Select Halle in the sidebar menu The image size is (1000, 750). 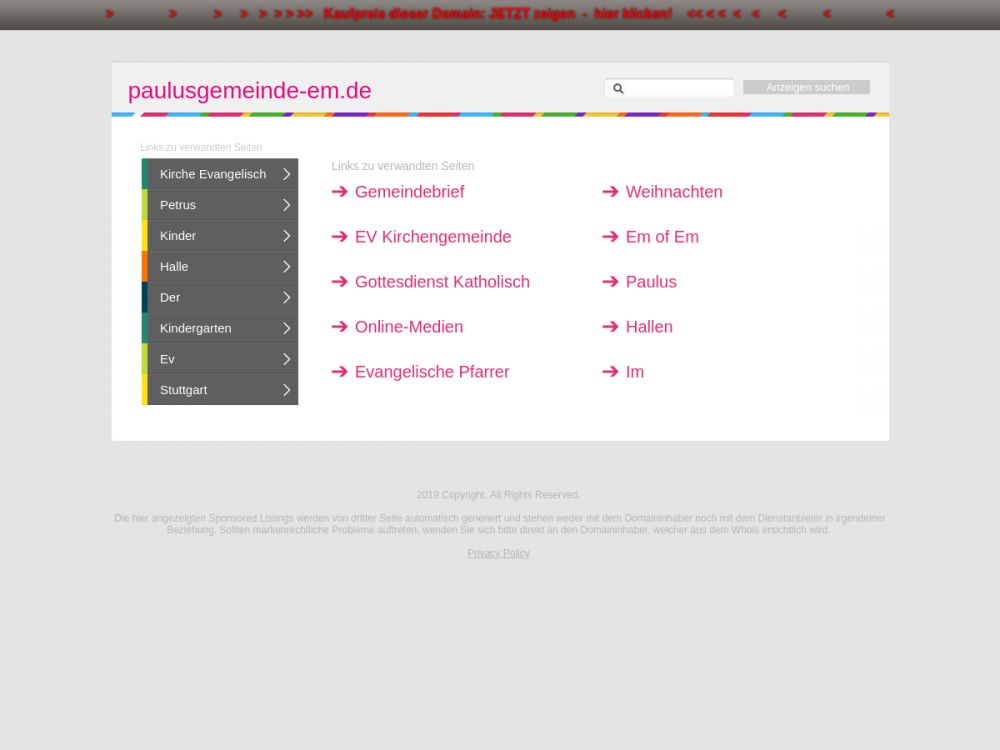(174, 267)
